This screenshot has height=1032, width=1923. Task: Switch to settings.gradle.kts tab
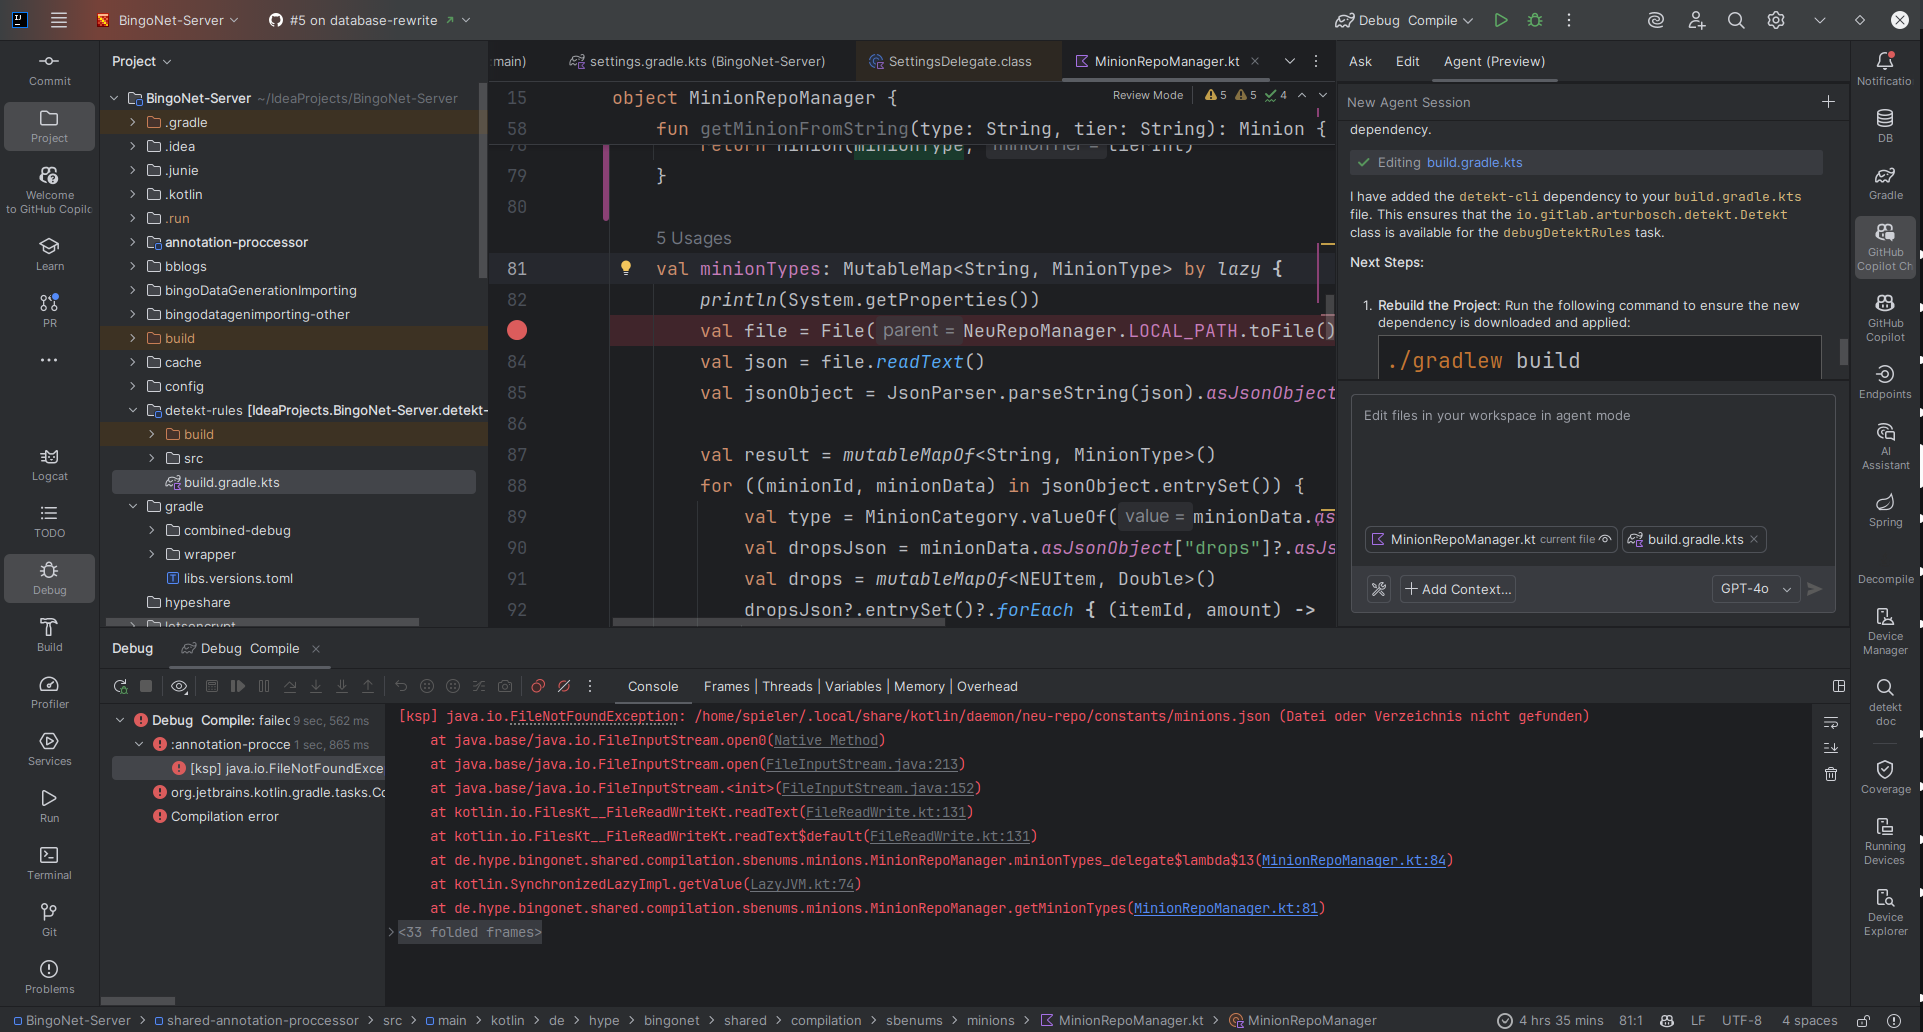click(x=698, y=61)
